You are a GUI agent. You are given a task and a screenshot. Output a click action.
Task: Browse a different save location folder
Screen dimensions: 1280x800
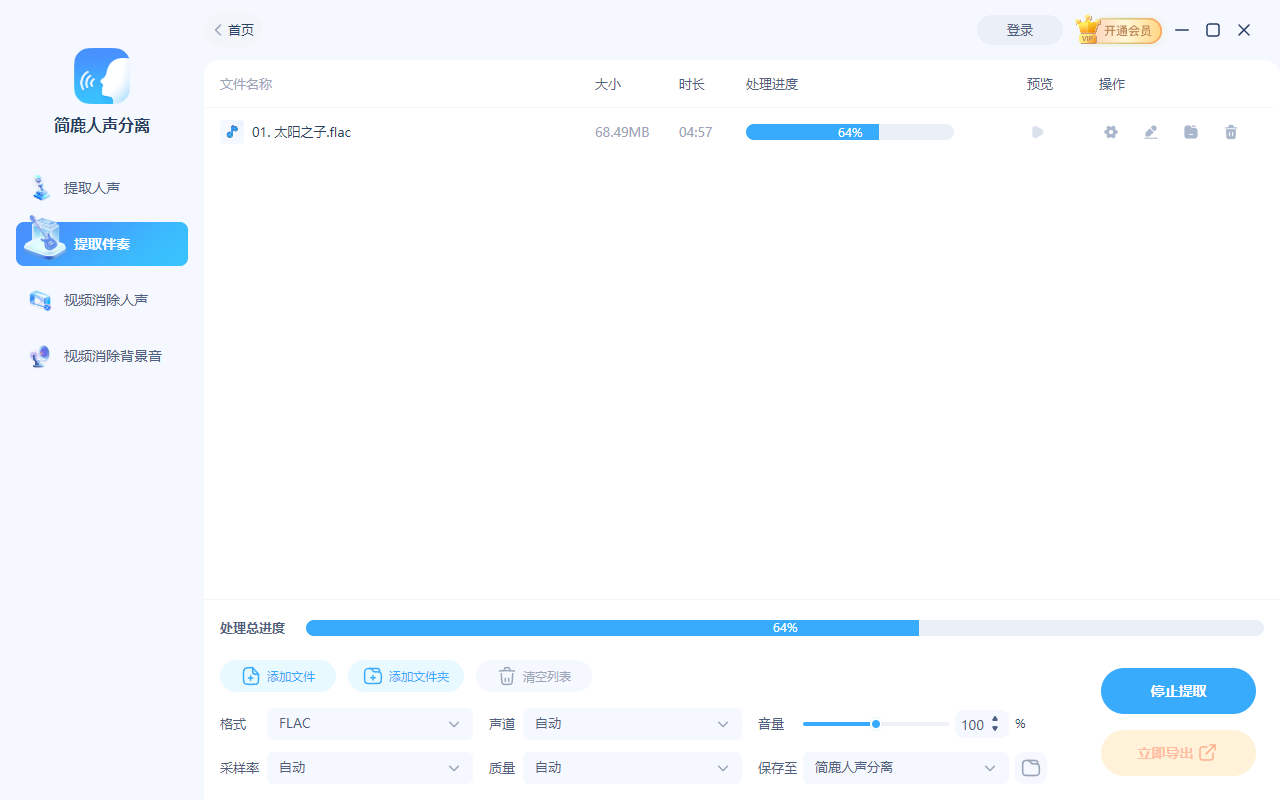(1030, 767)
